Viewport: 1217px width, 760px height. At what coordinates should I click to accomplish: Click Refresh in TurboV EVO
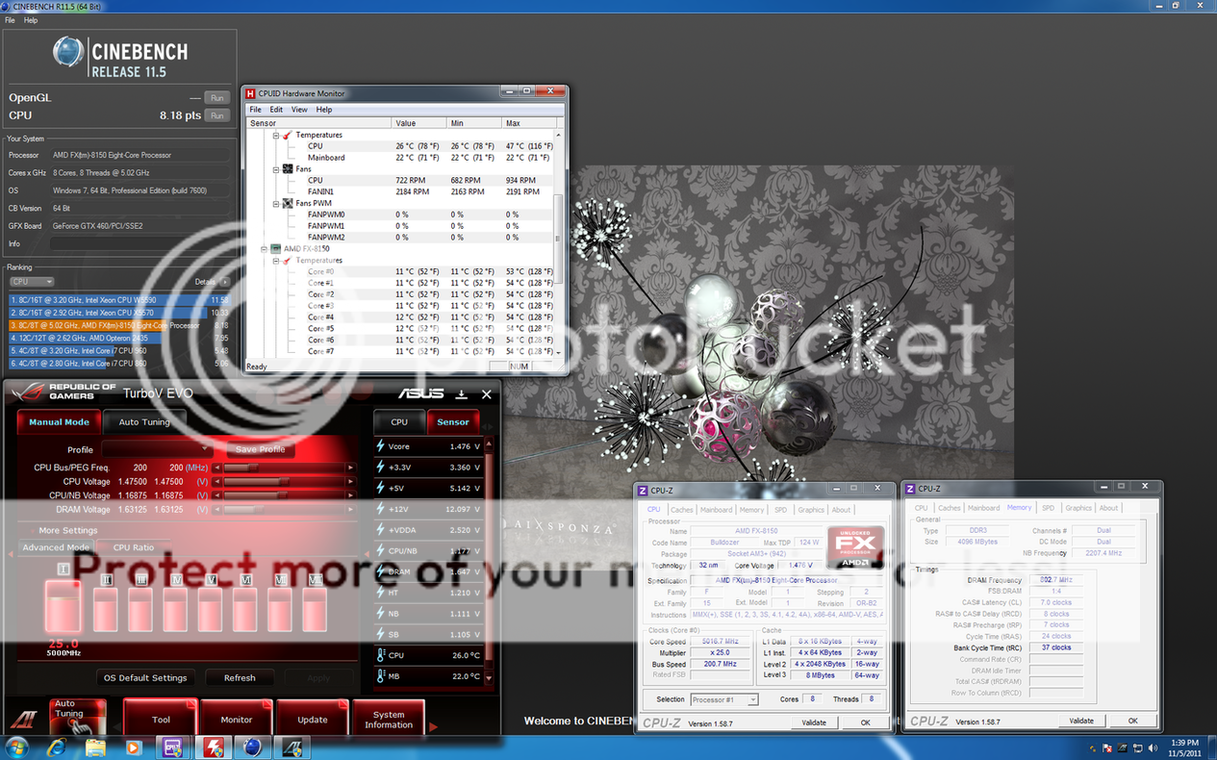[x=239, y=677]
